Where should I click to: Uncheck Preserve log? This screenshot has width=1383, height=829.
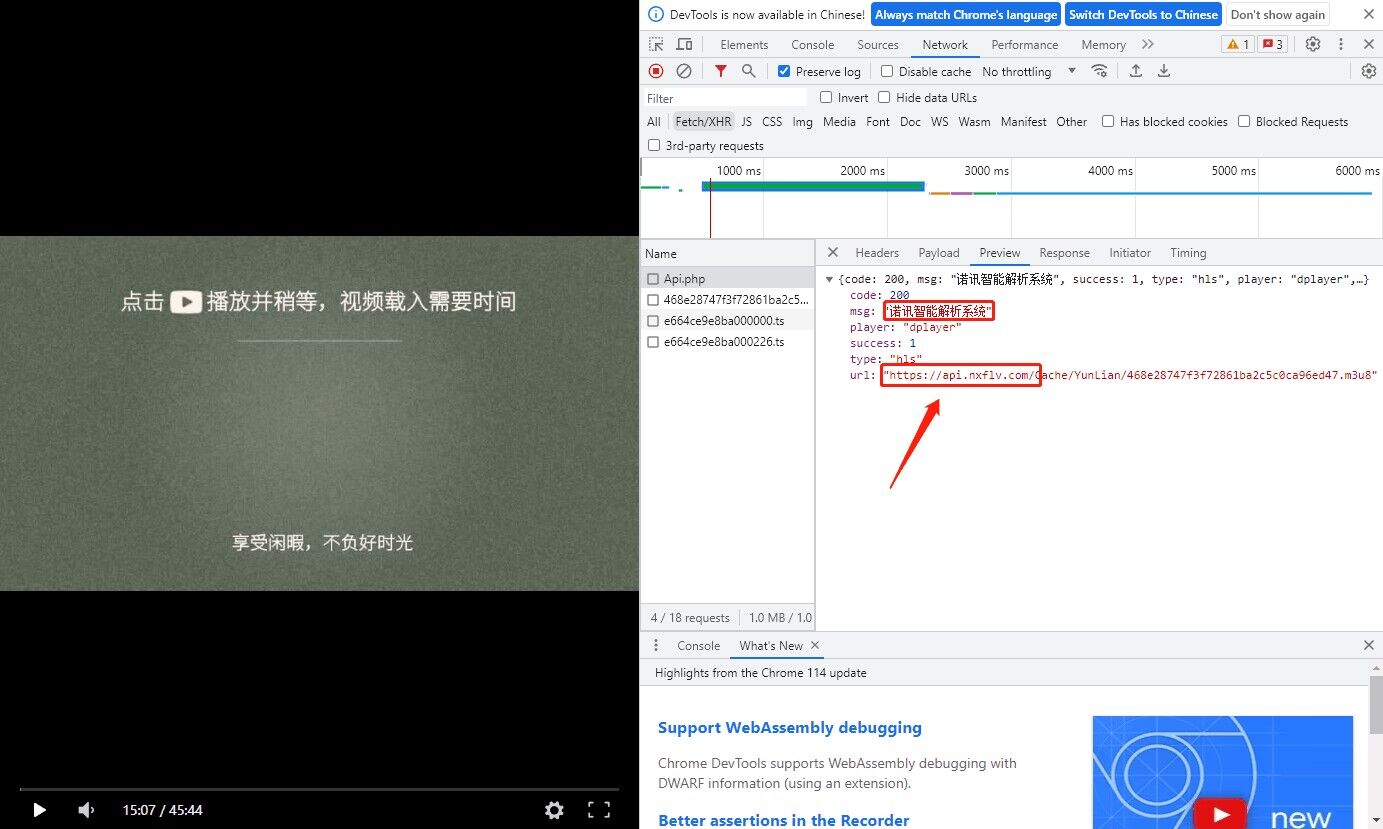point(784,71)
